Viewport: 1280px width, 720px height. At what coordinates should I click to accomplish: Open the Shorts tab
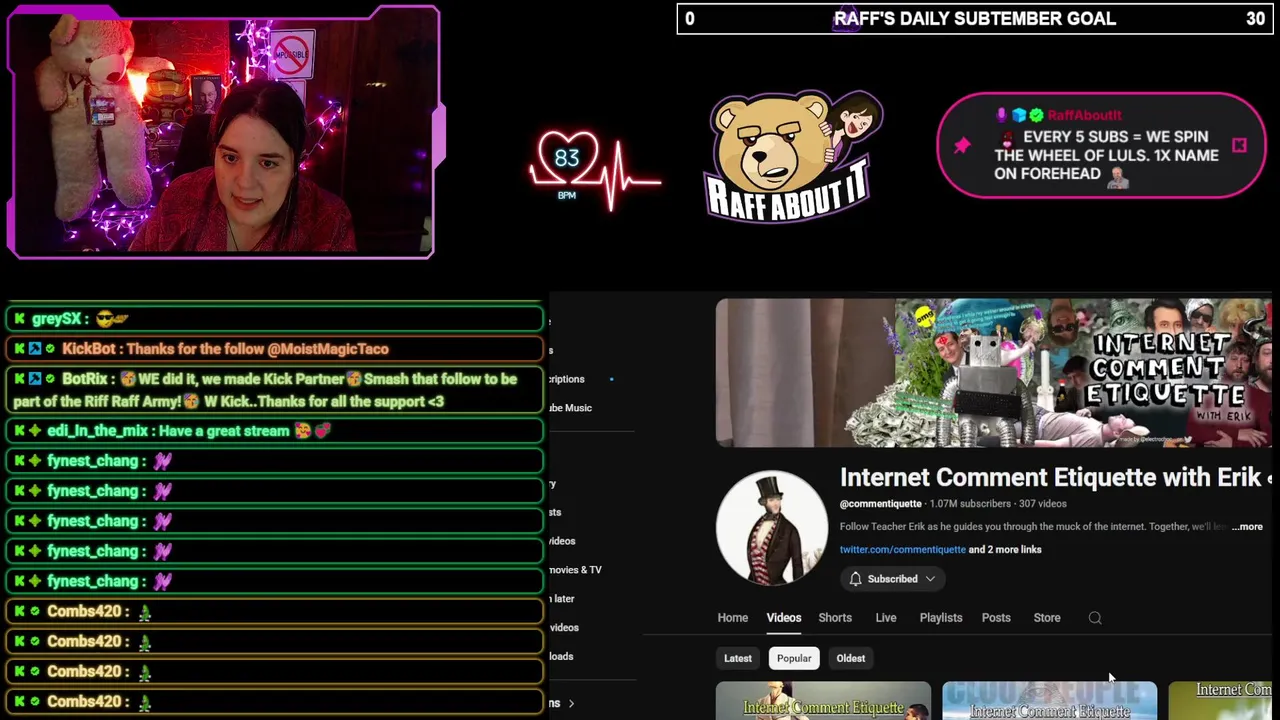tap(835, 618)
